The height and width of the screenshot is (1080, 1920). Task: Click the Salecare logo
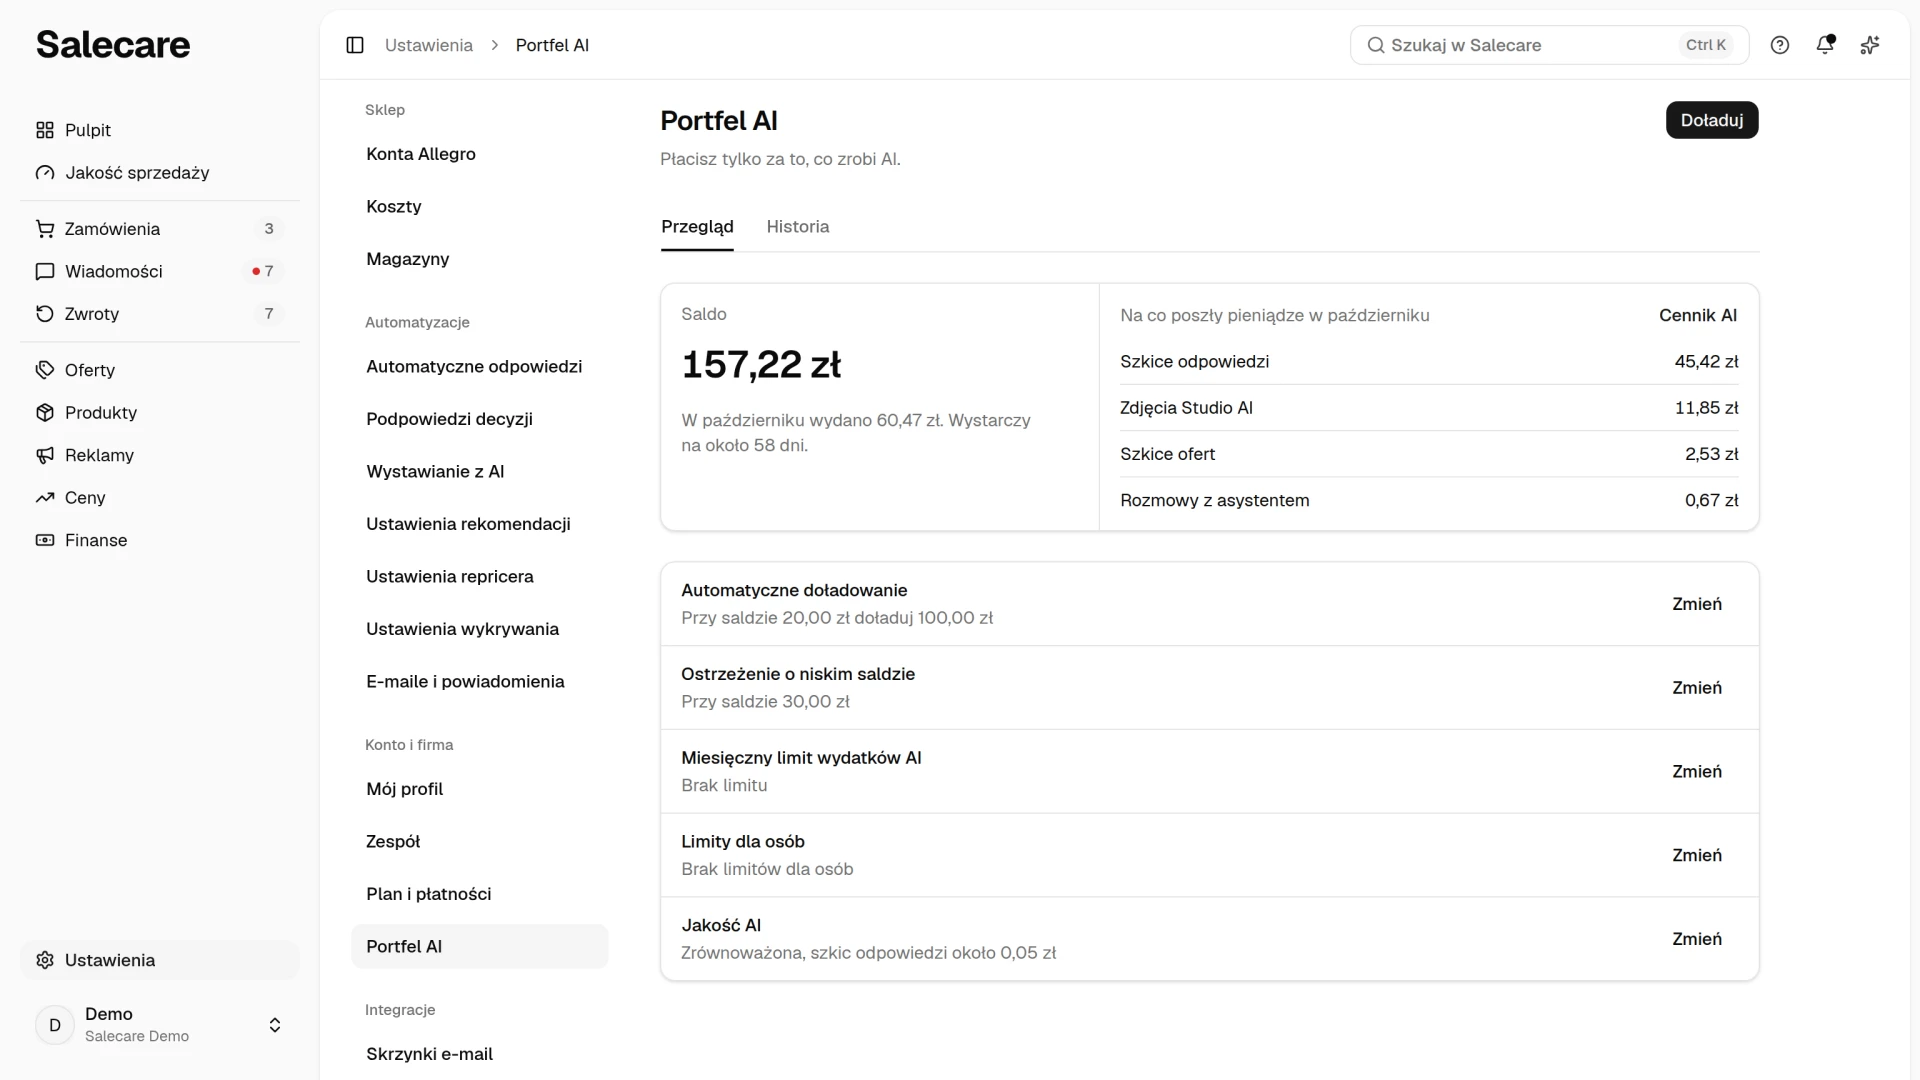click(113, 44)
